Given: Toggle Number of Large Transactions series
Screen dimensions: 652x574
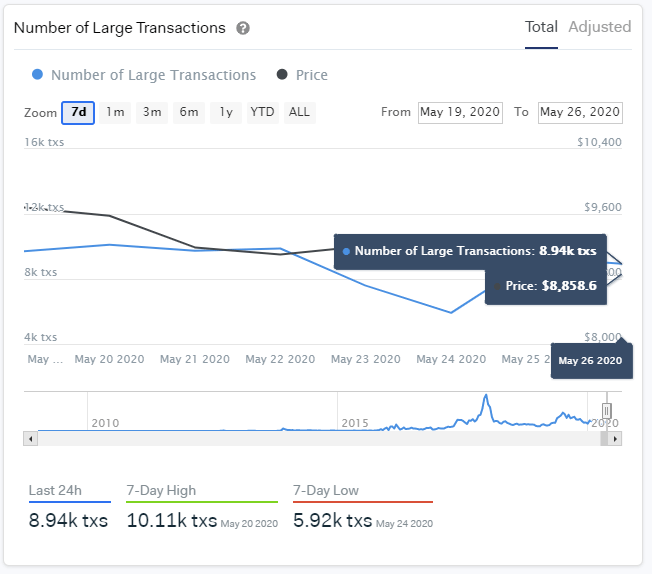Looking at the screenshot, I should [x=144, y=75].
